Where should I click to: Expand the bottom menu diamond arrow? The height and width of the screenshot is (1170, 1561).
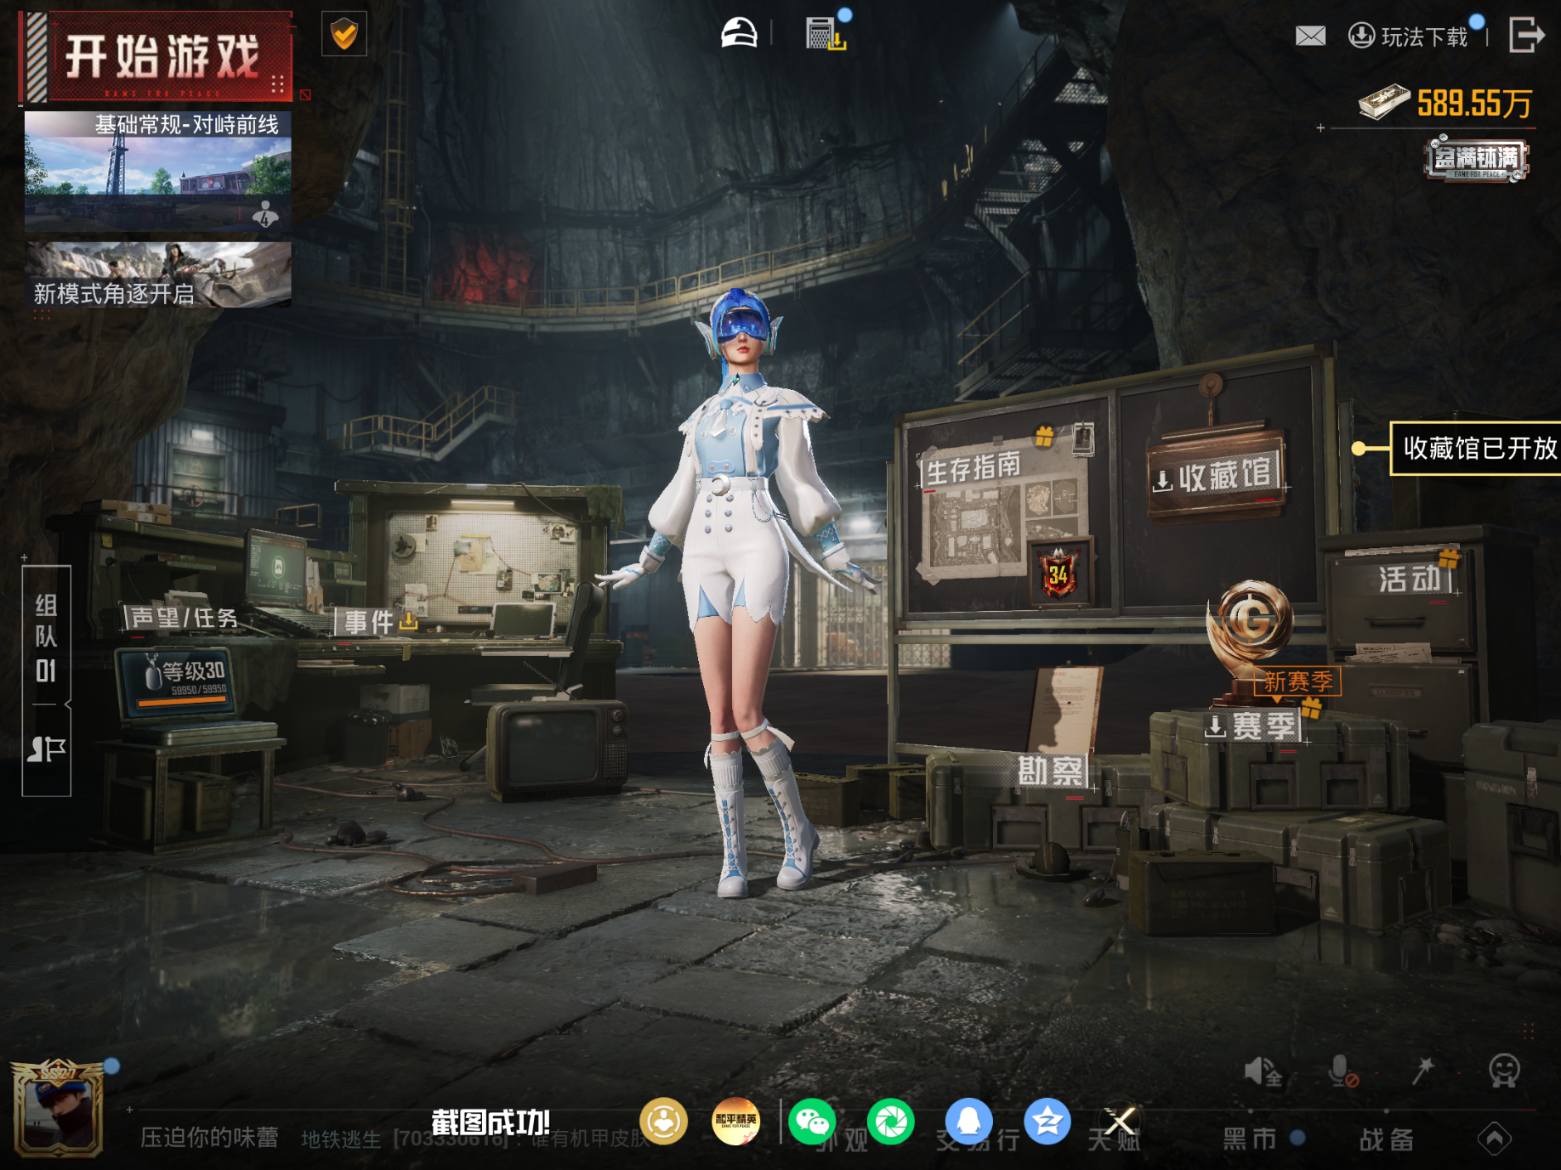coord(1495,1138)
